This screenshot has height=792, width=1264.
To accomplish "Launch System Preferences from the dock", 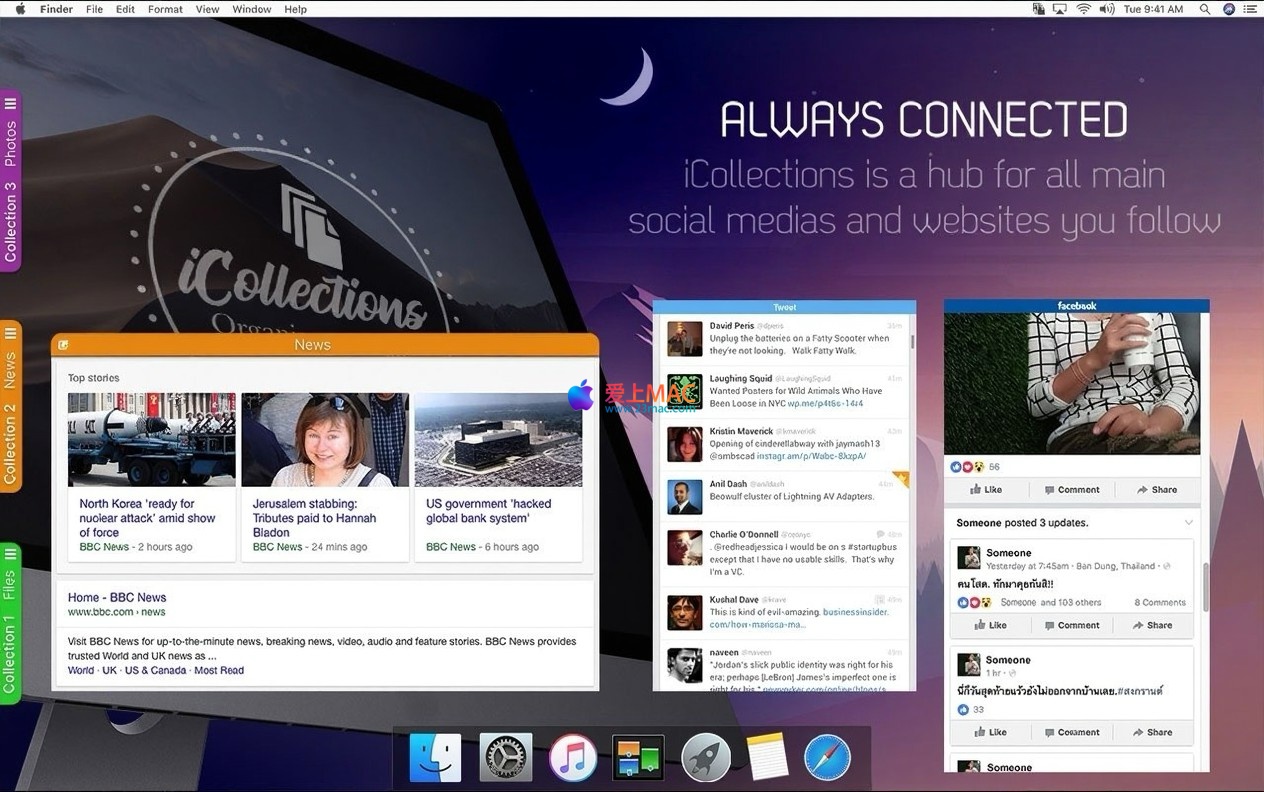I will pyautogui.click(x=505, y=757).
